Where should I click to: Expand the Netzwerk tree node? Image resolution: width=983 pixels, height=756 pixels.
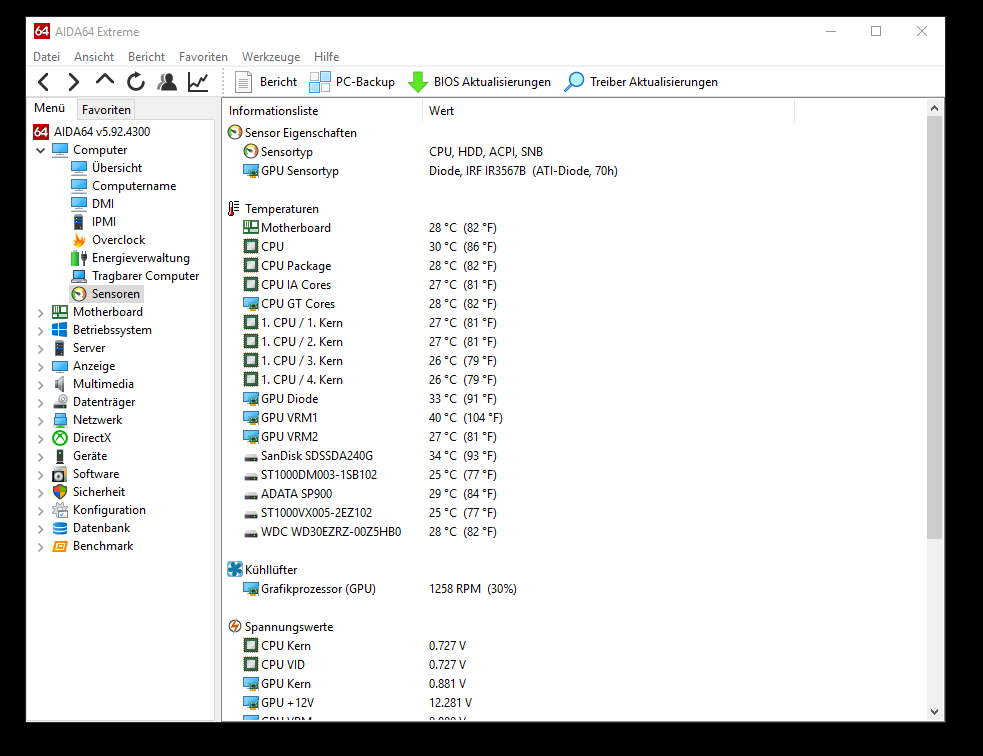point(41,421)
